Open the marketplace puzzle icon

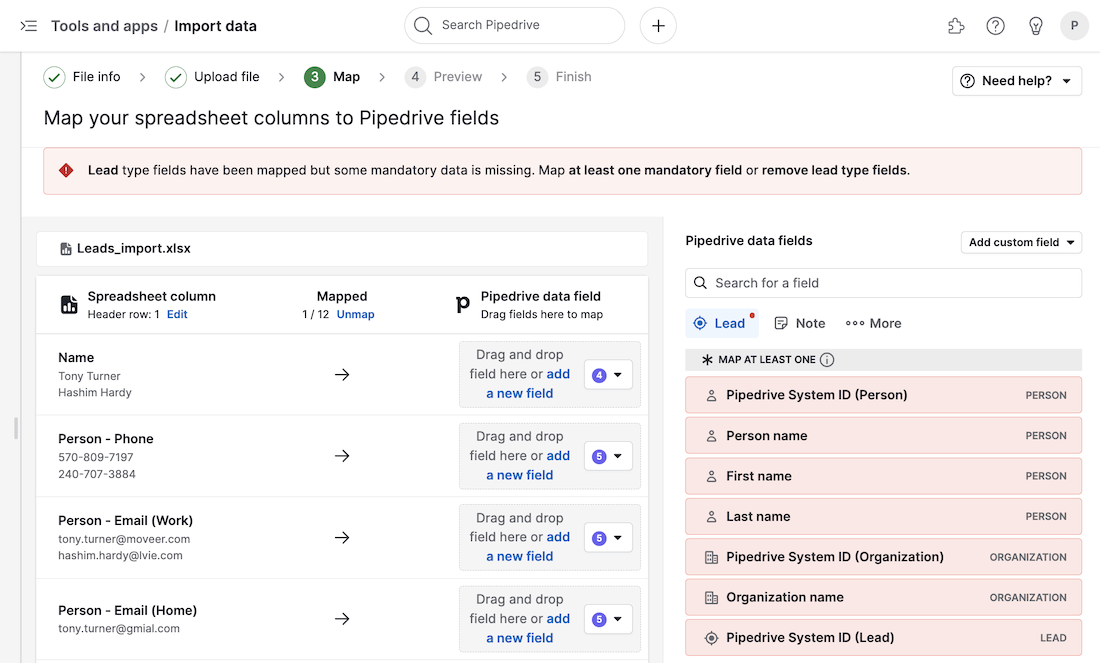(955, 26)
